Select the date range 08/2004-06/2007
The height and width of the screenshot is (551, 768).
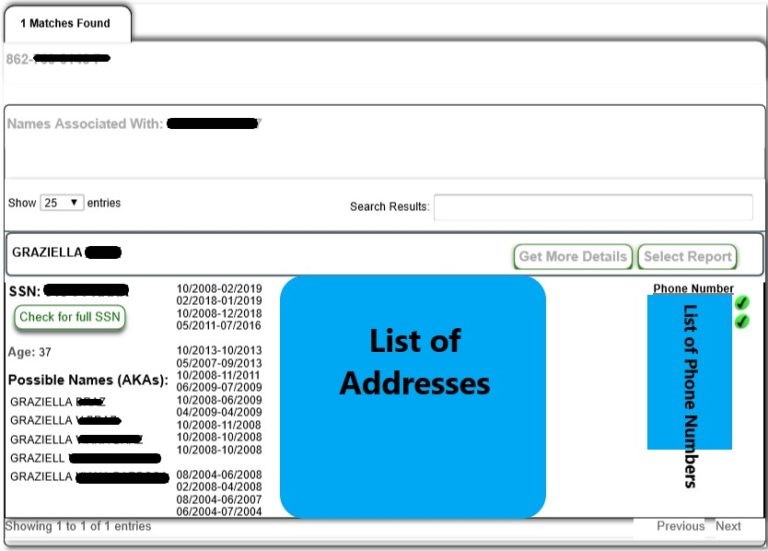(219, 500)
